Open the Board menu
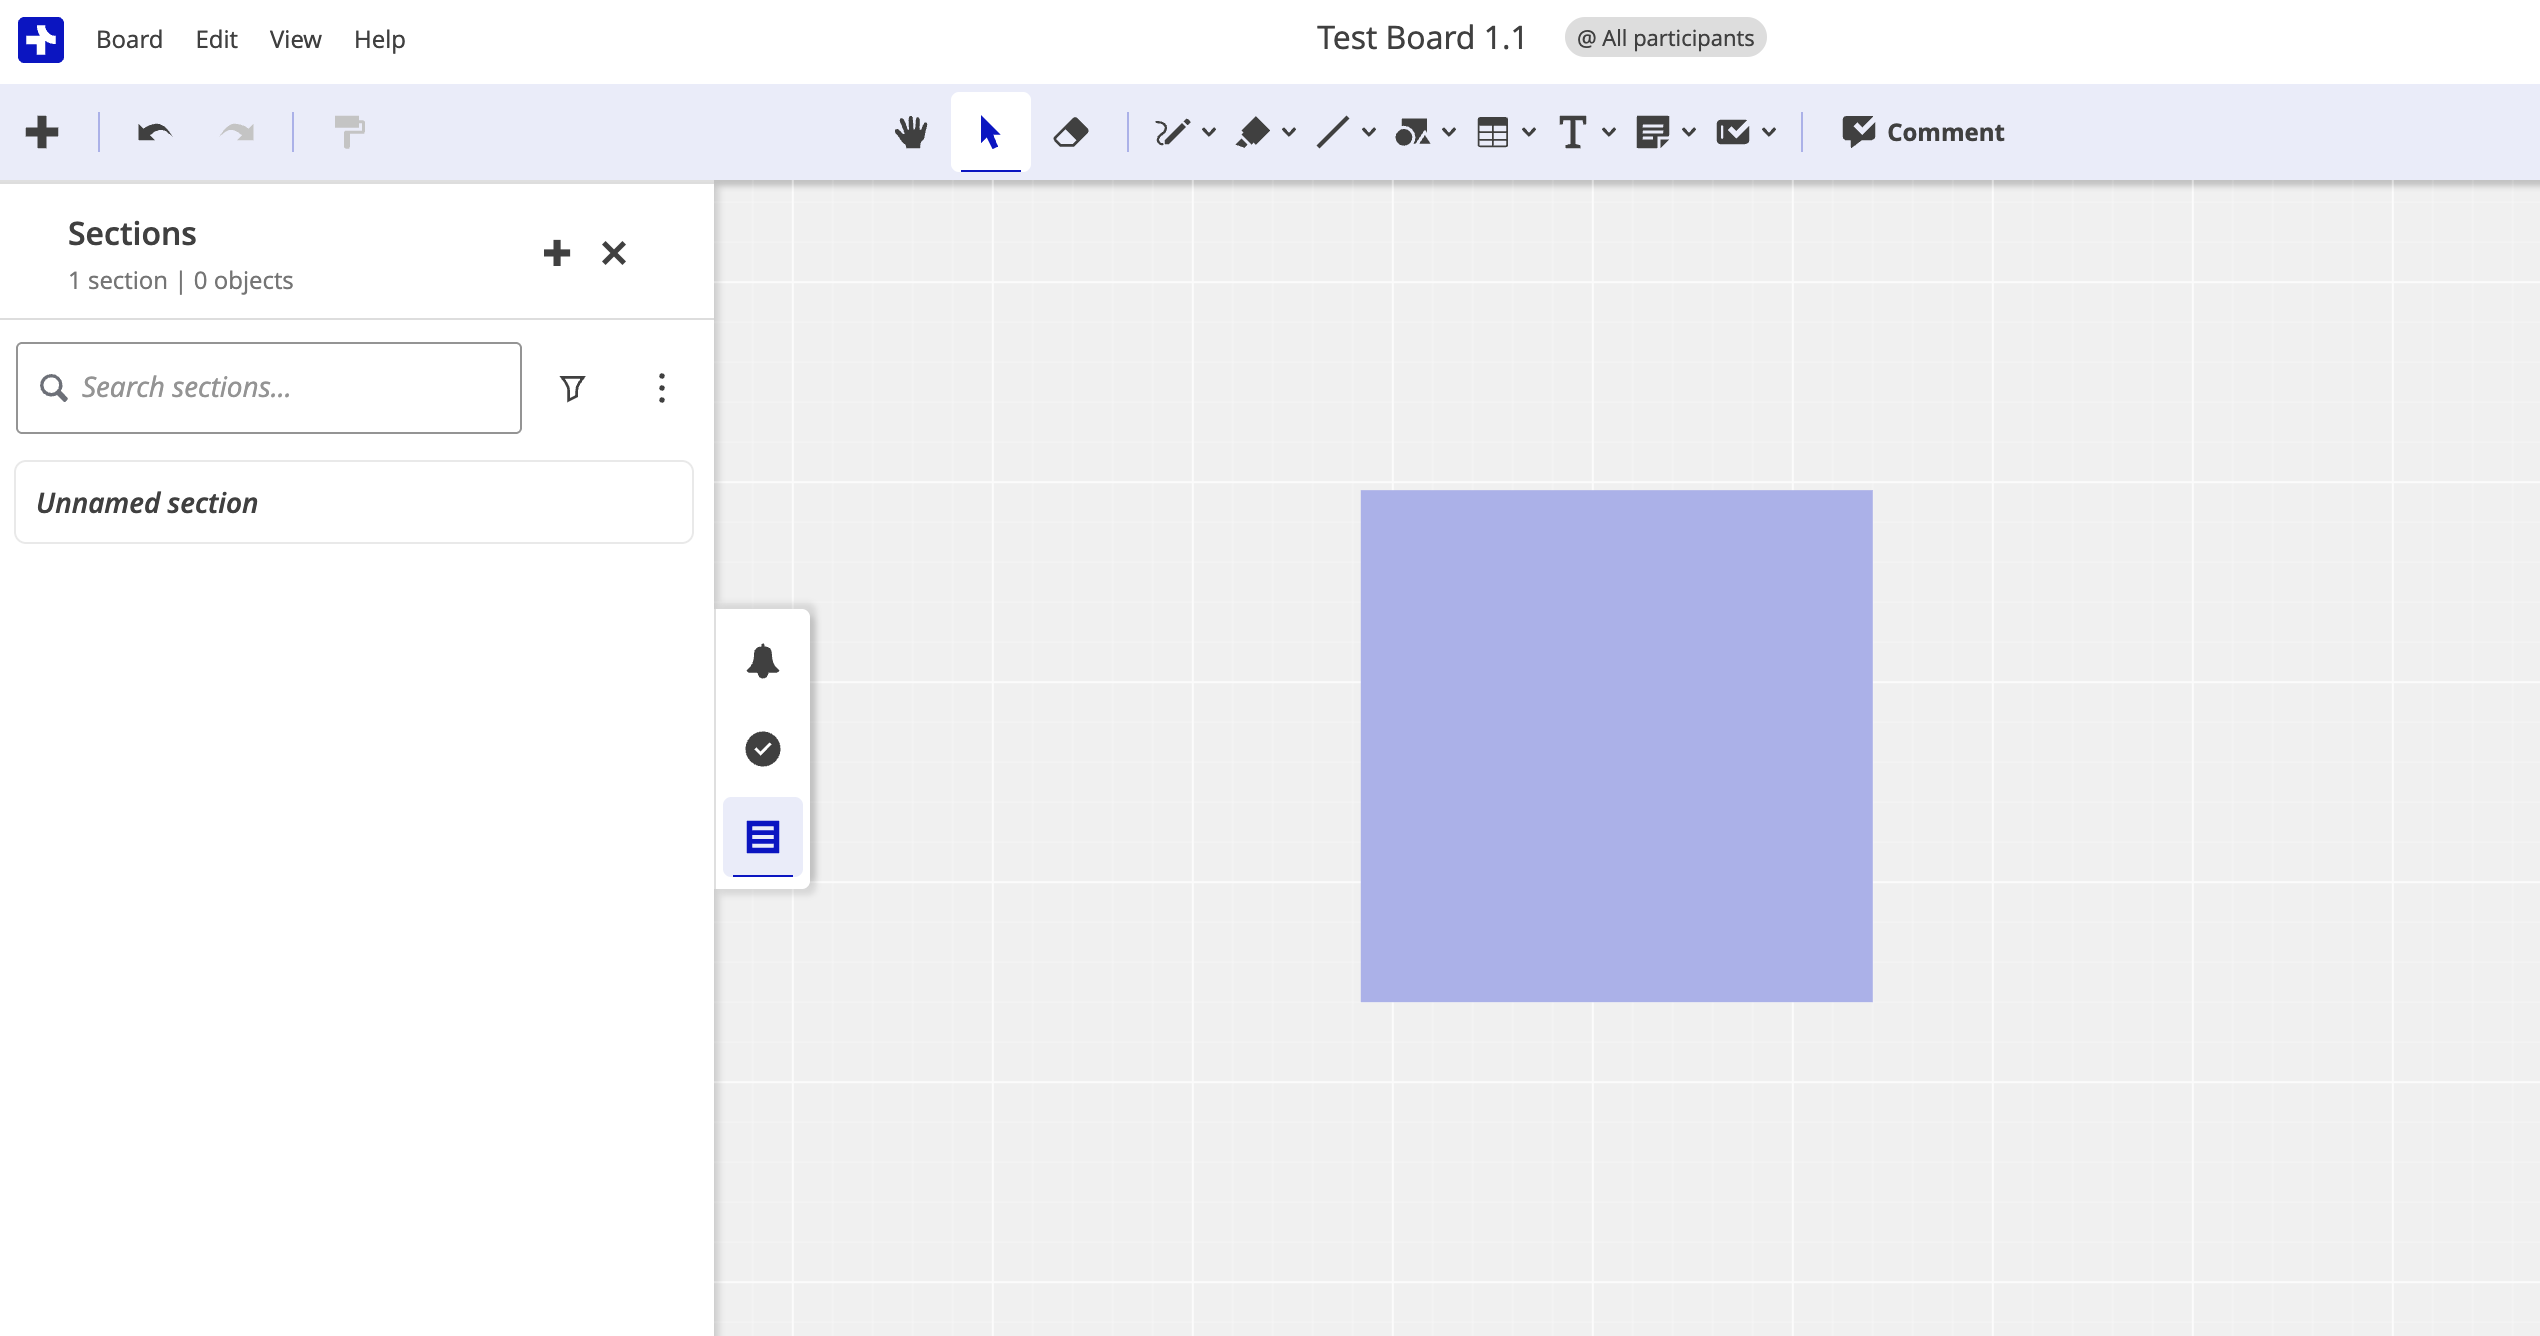 pos(129,39)
